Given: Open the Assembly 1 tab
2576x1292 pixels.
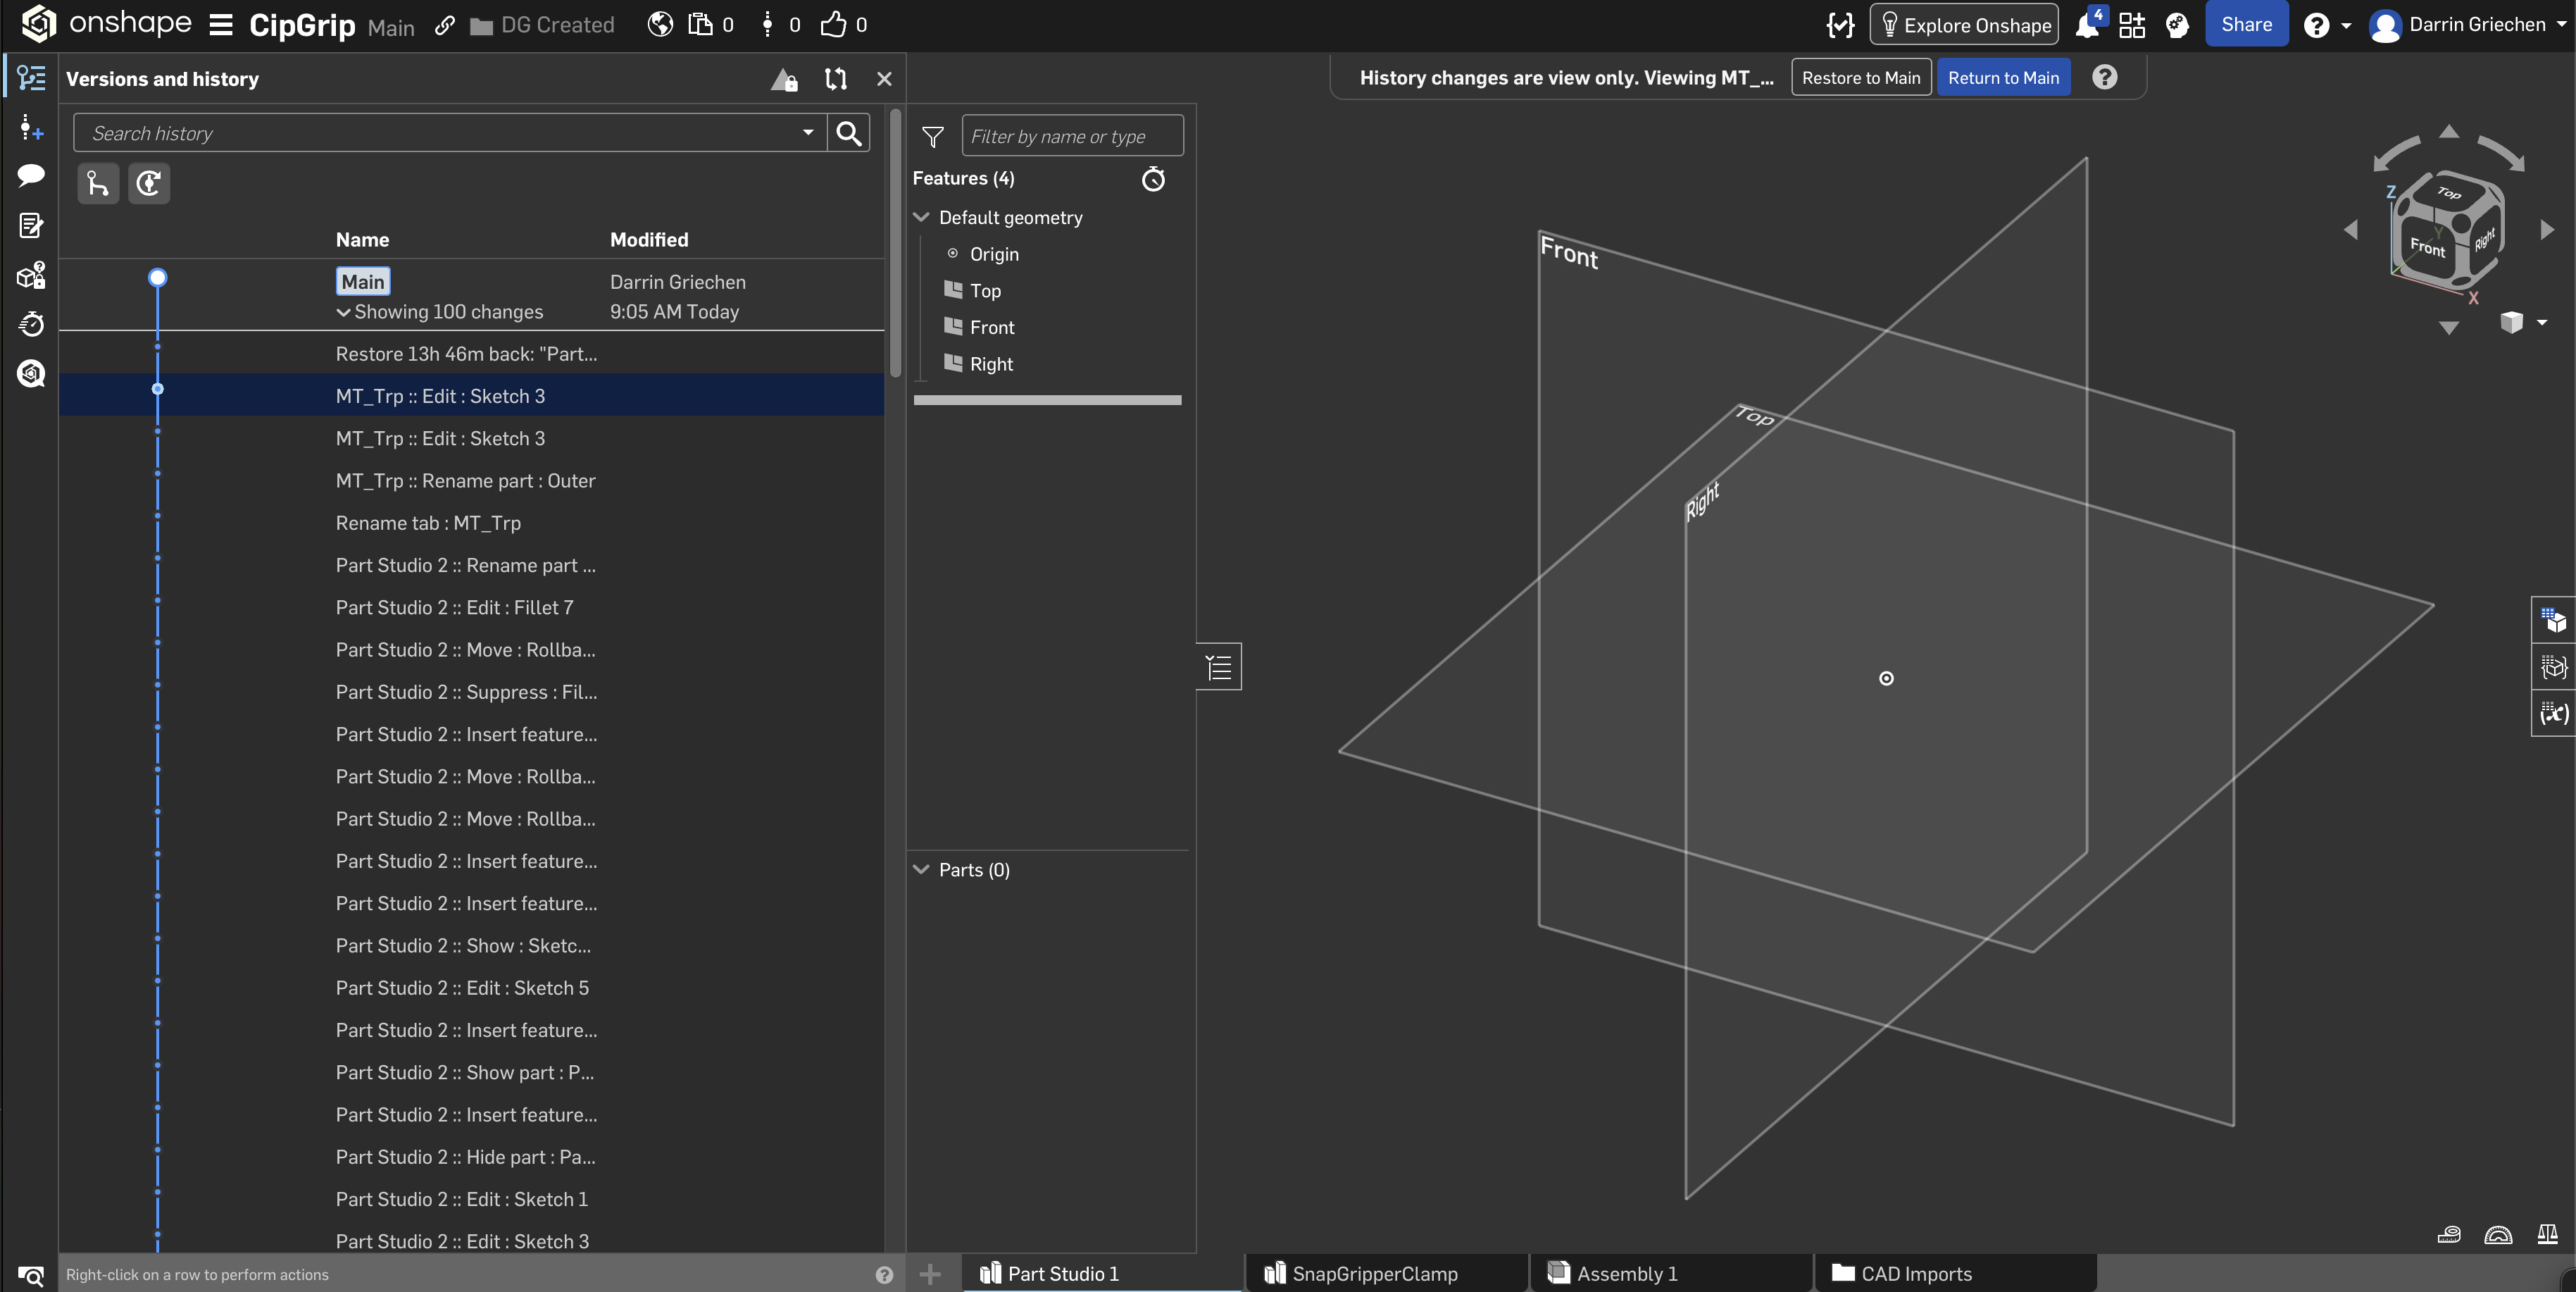Looking at the screenshot, I should pos(1626,1273).
